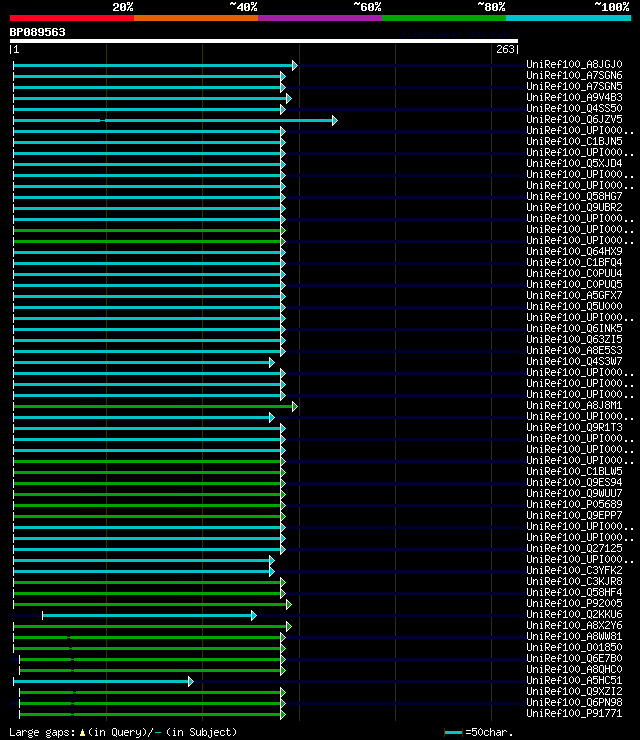Select the UniRef100_A5GFX7 label
Screen dimensions: 640x740
[x=574, y=295]
